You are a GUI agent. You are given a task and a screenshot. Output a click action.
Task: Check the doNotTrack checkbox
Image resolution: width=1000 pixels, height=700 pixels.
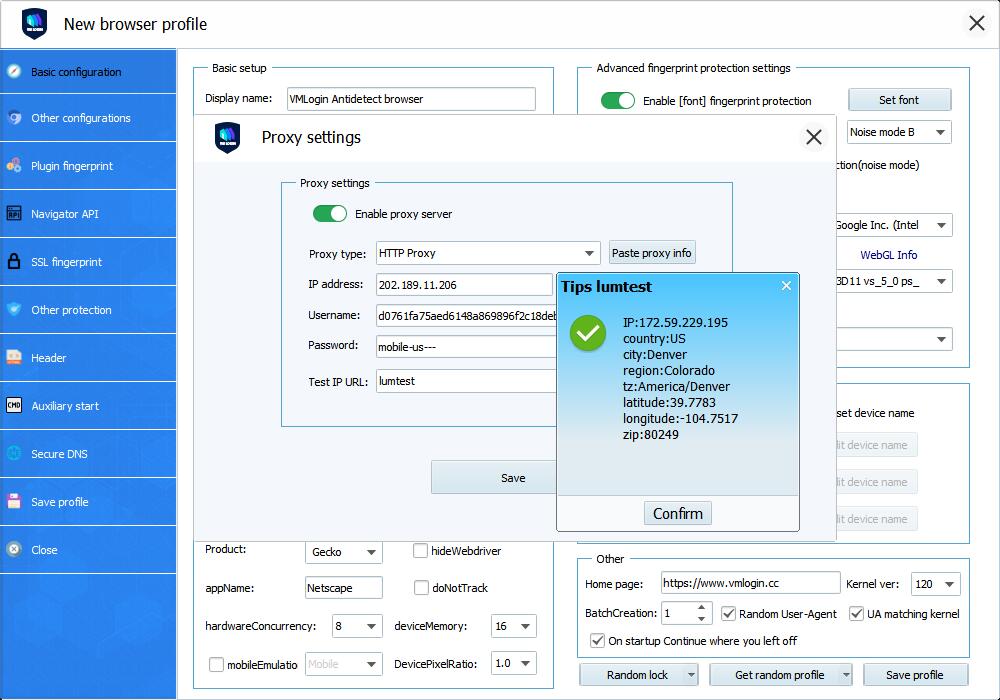point(421,588)
